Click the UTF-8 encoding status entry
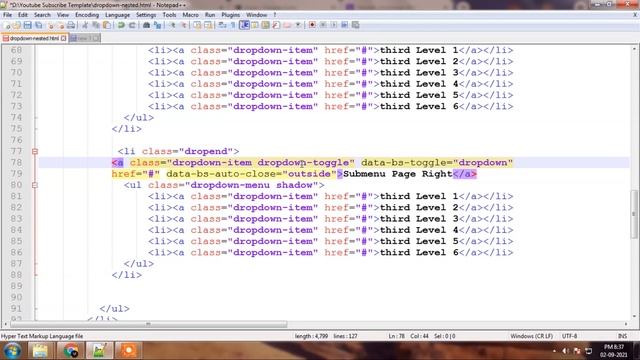 click(569, 336)
